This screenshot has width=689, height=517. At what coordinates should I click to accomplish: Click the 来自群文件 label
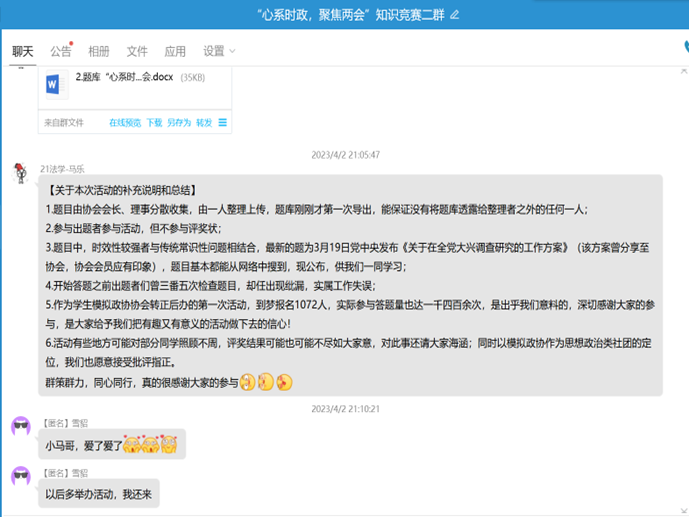64,123
